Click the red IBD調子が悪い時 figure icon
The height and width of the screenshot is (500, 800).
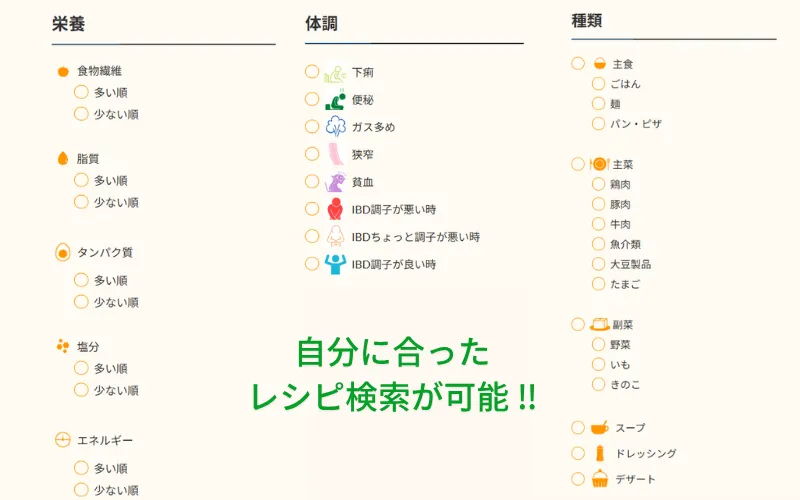click(x=335, y=209)
